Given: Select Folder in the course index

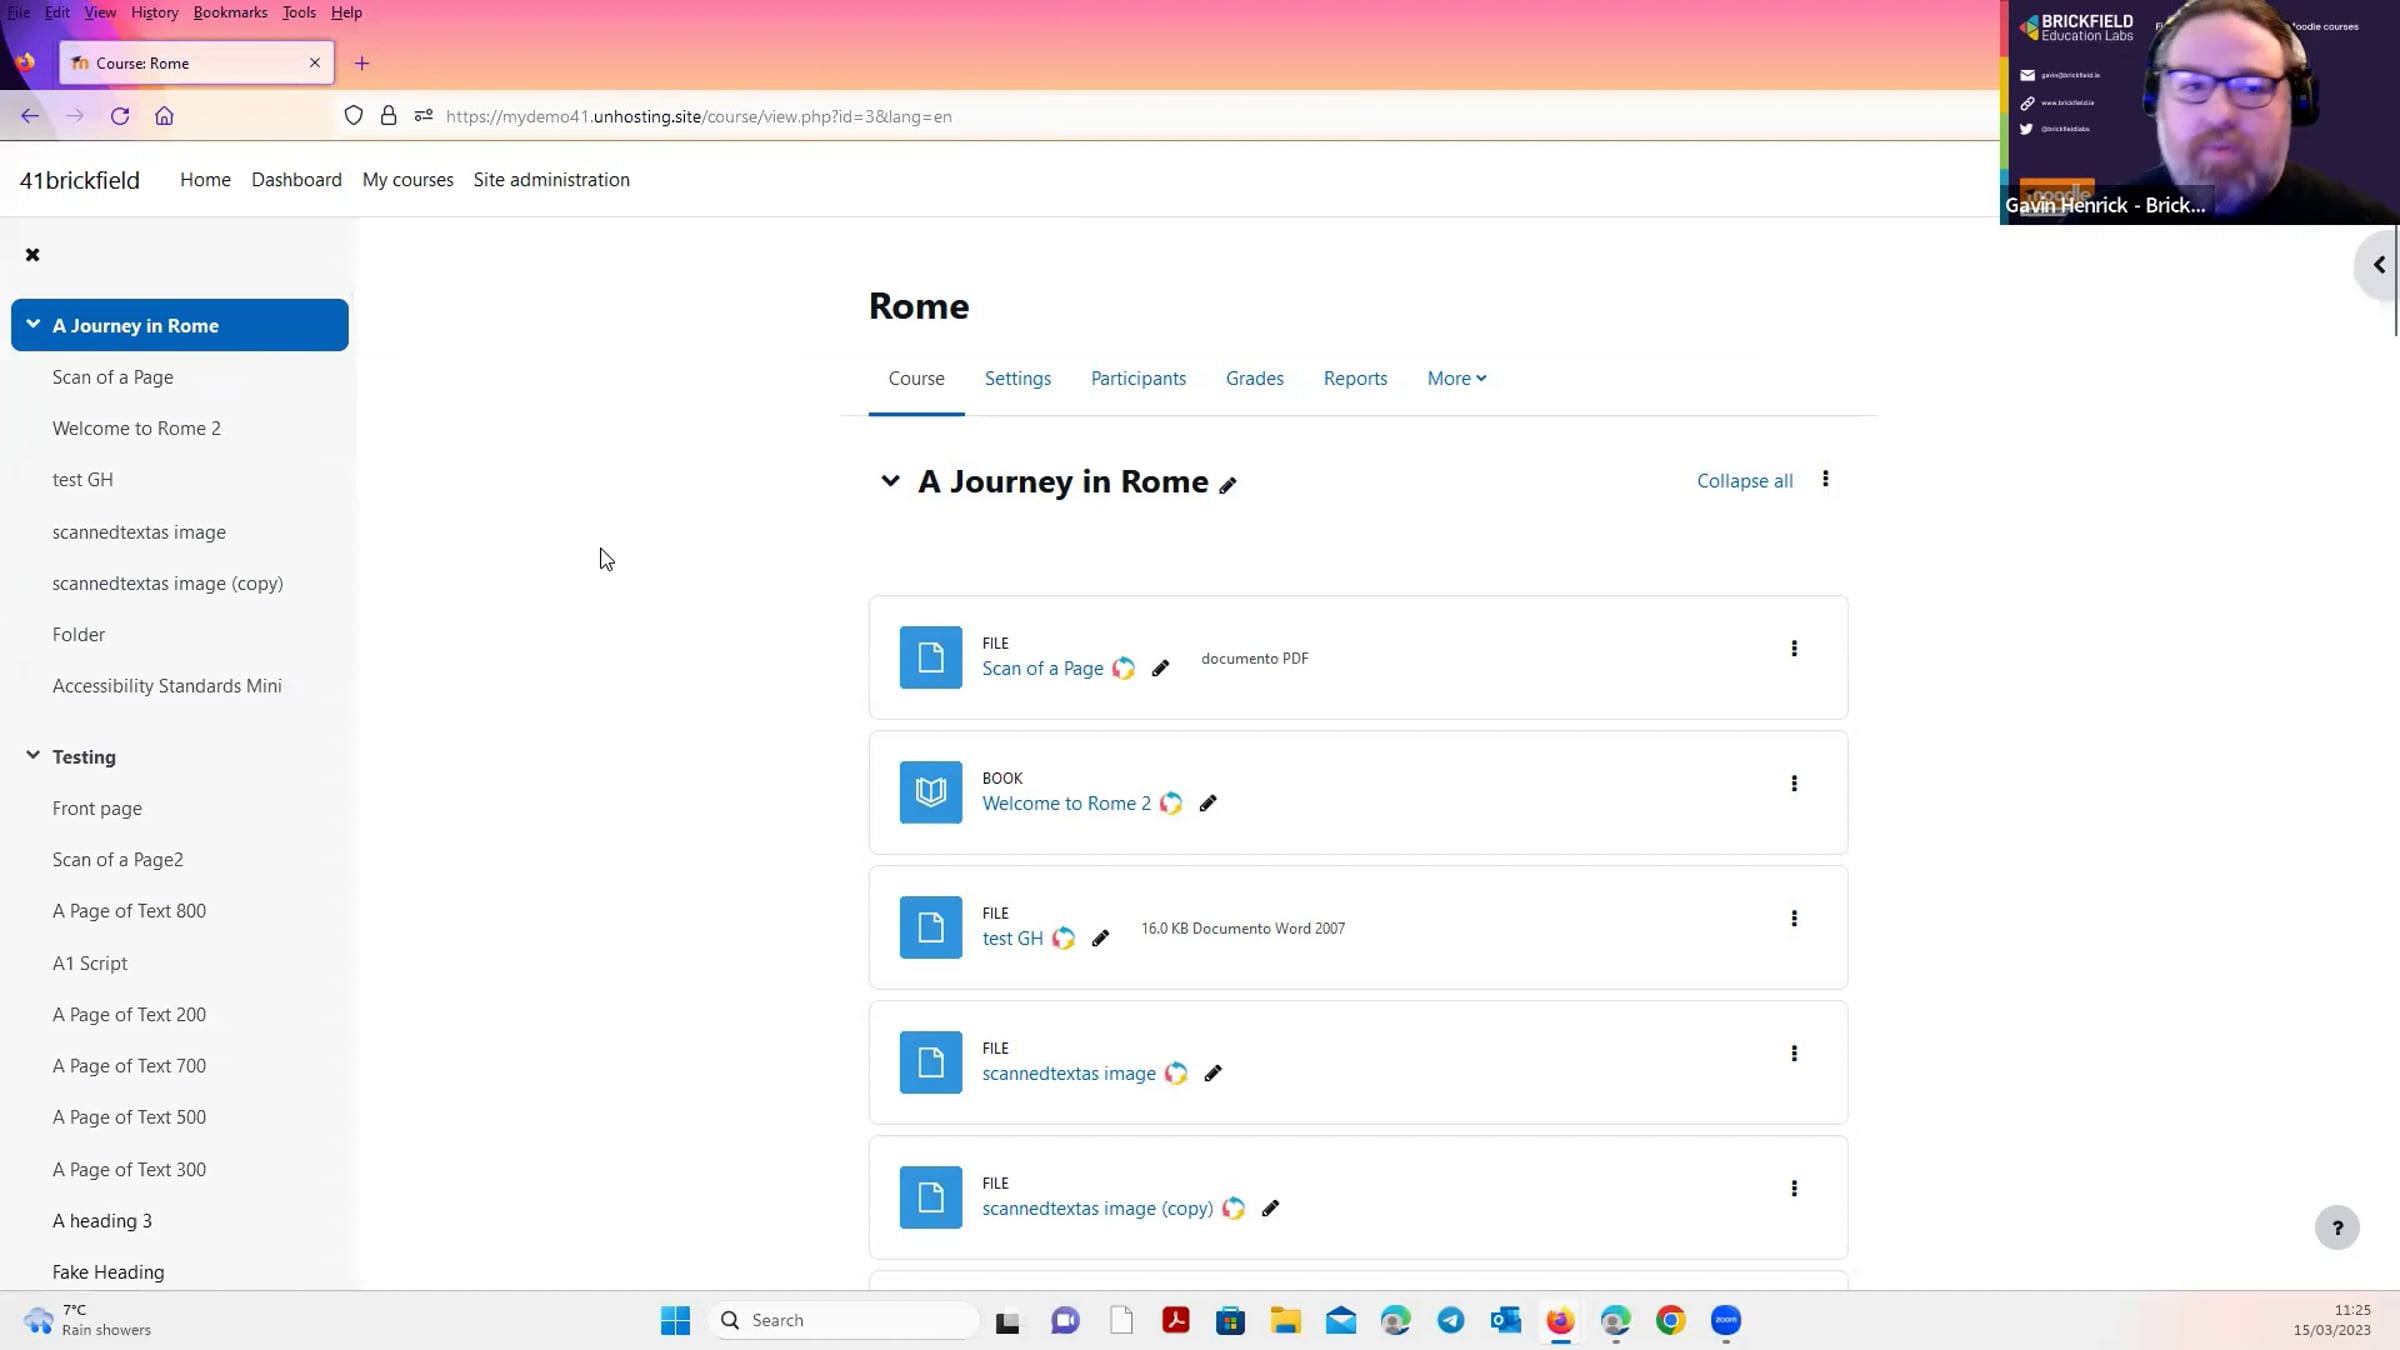Looking at the screenshot, I should click(x=79, y=635).
